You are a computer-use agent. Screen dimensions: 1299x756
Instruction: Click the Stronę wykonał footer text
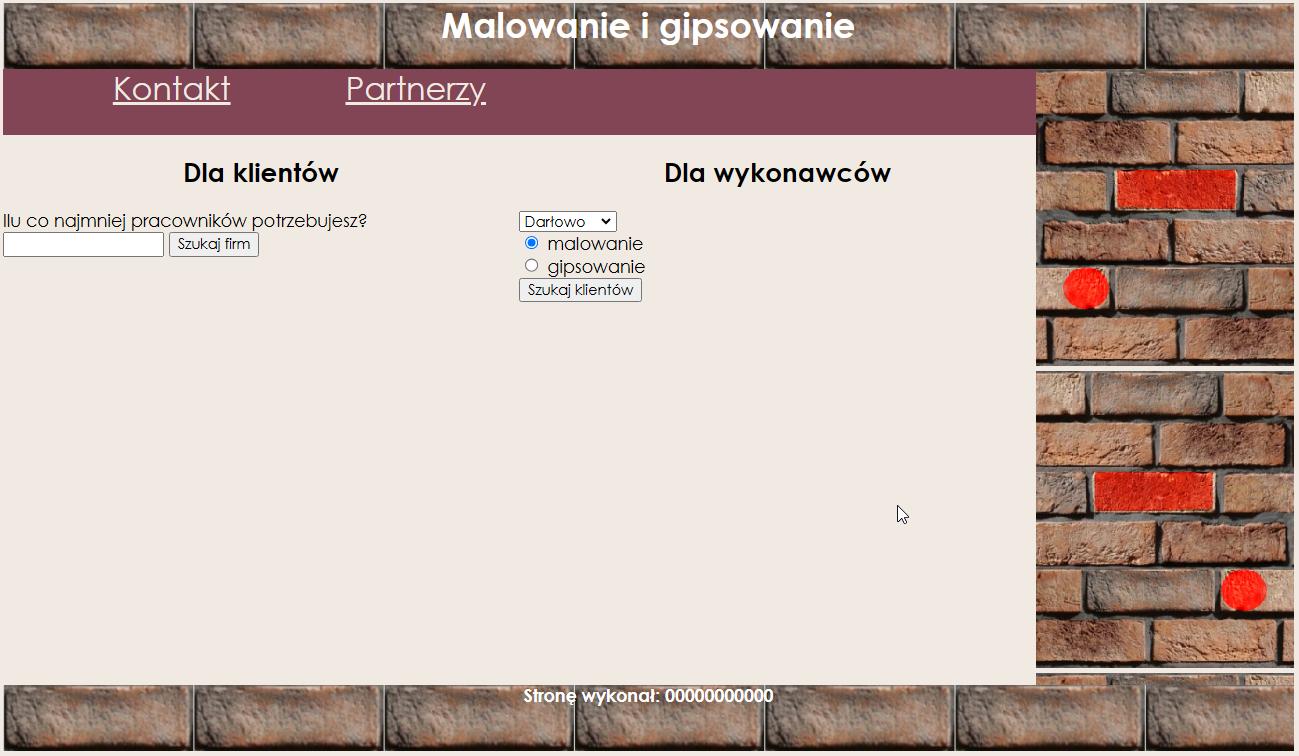point(648,696)
